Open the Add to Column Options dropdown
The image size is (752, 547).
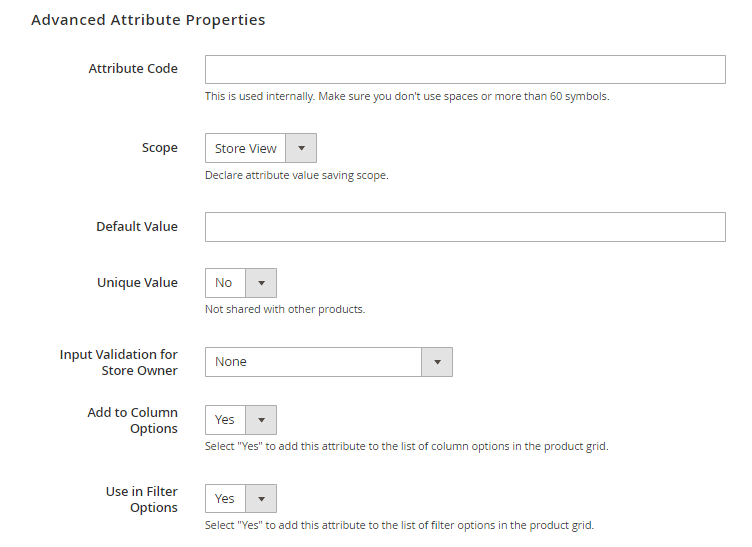(x=241, y=420)
